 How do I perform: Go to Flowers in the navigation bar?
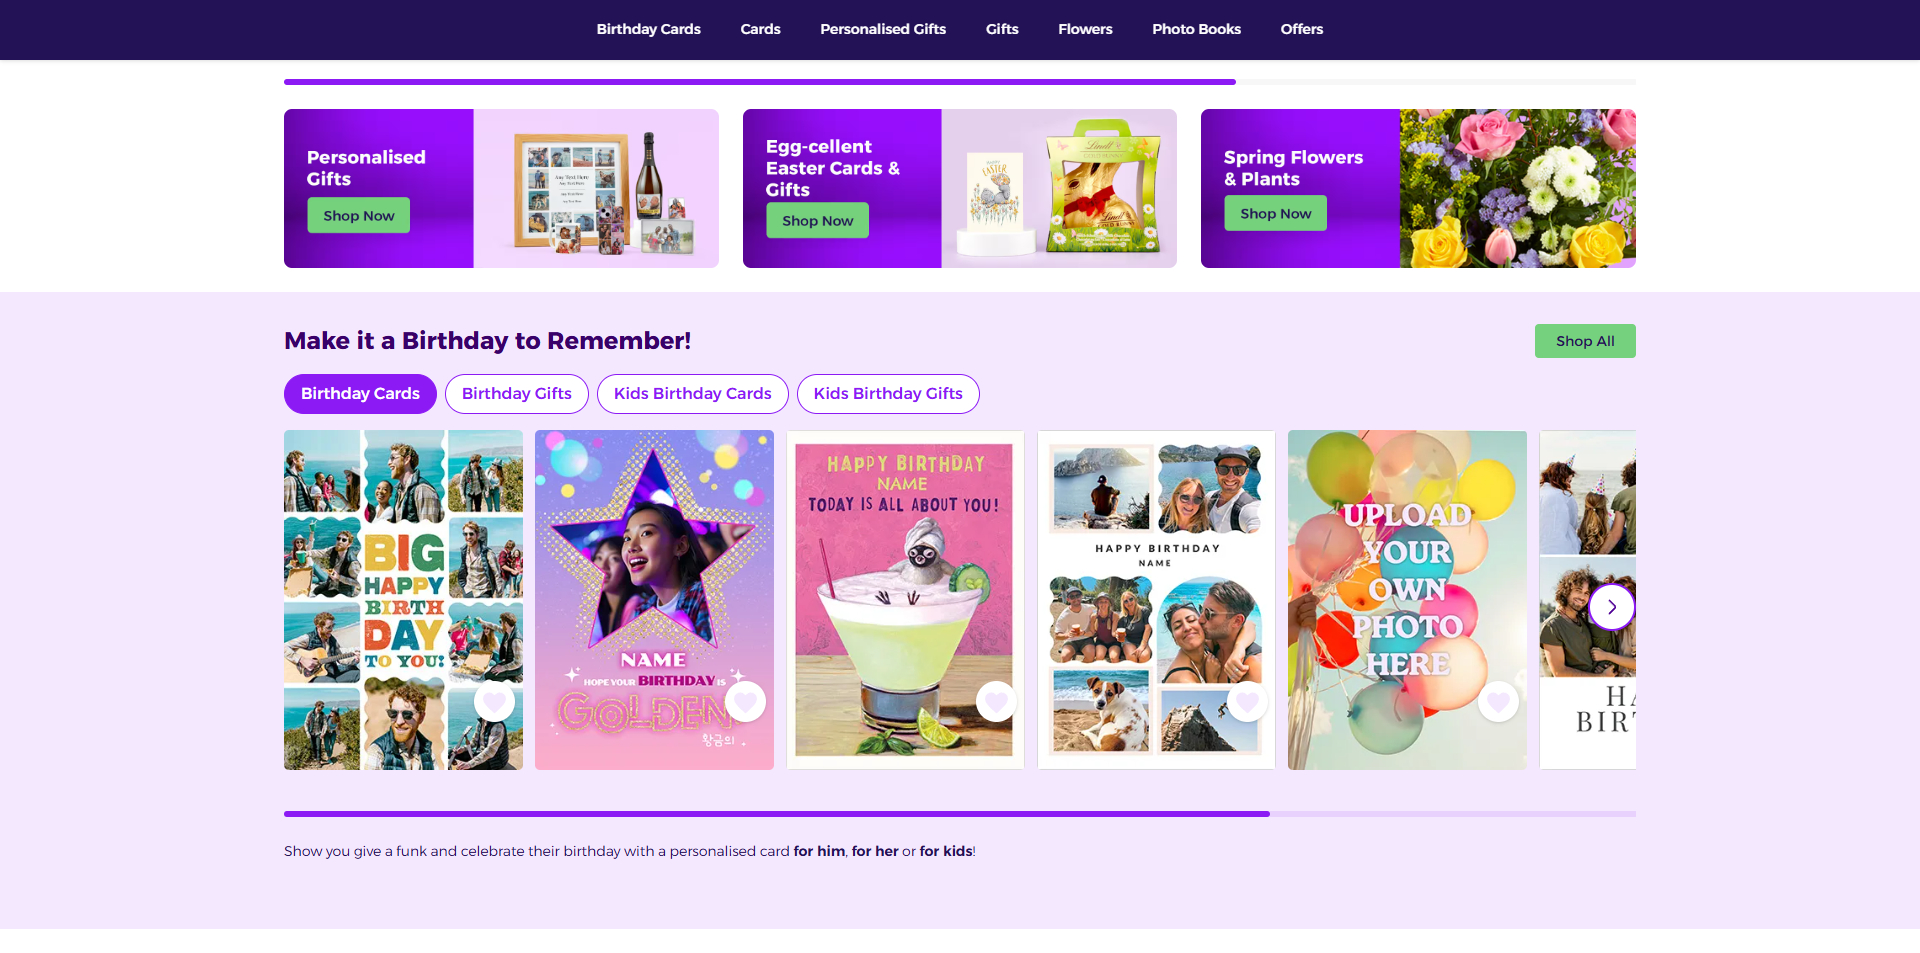click(1085, 29)
